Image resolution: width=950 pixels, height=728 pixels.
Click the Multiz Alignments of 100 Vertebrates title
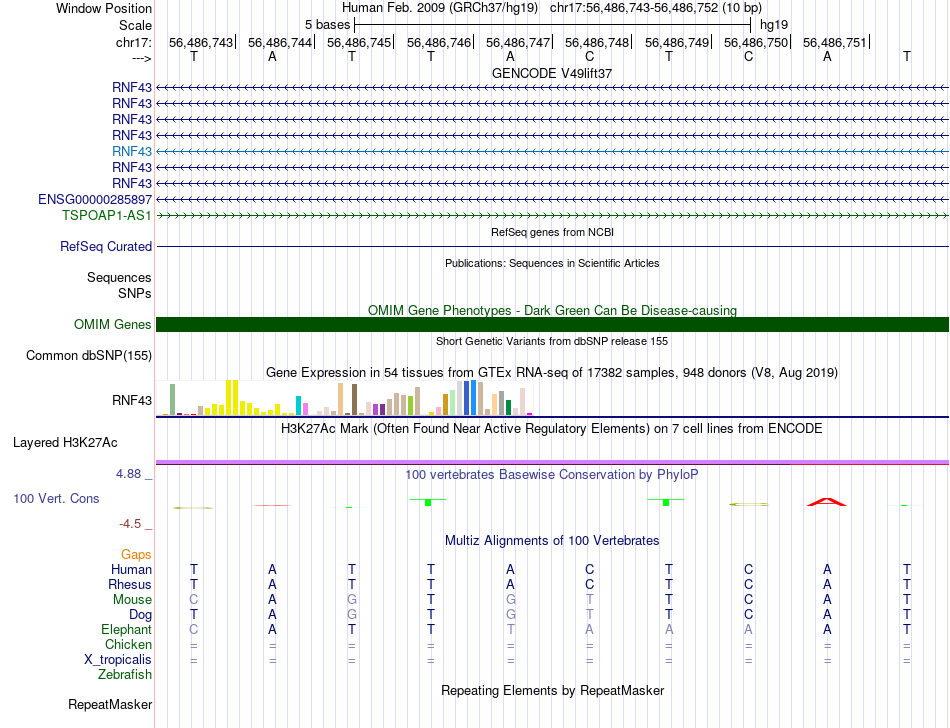coord(552,540)
